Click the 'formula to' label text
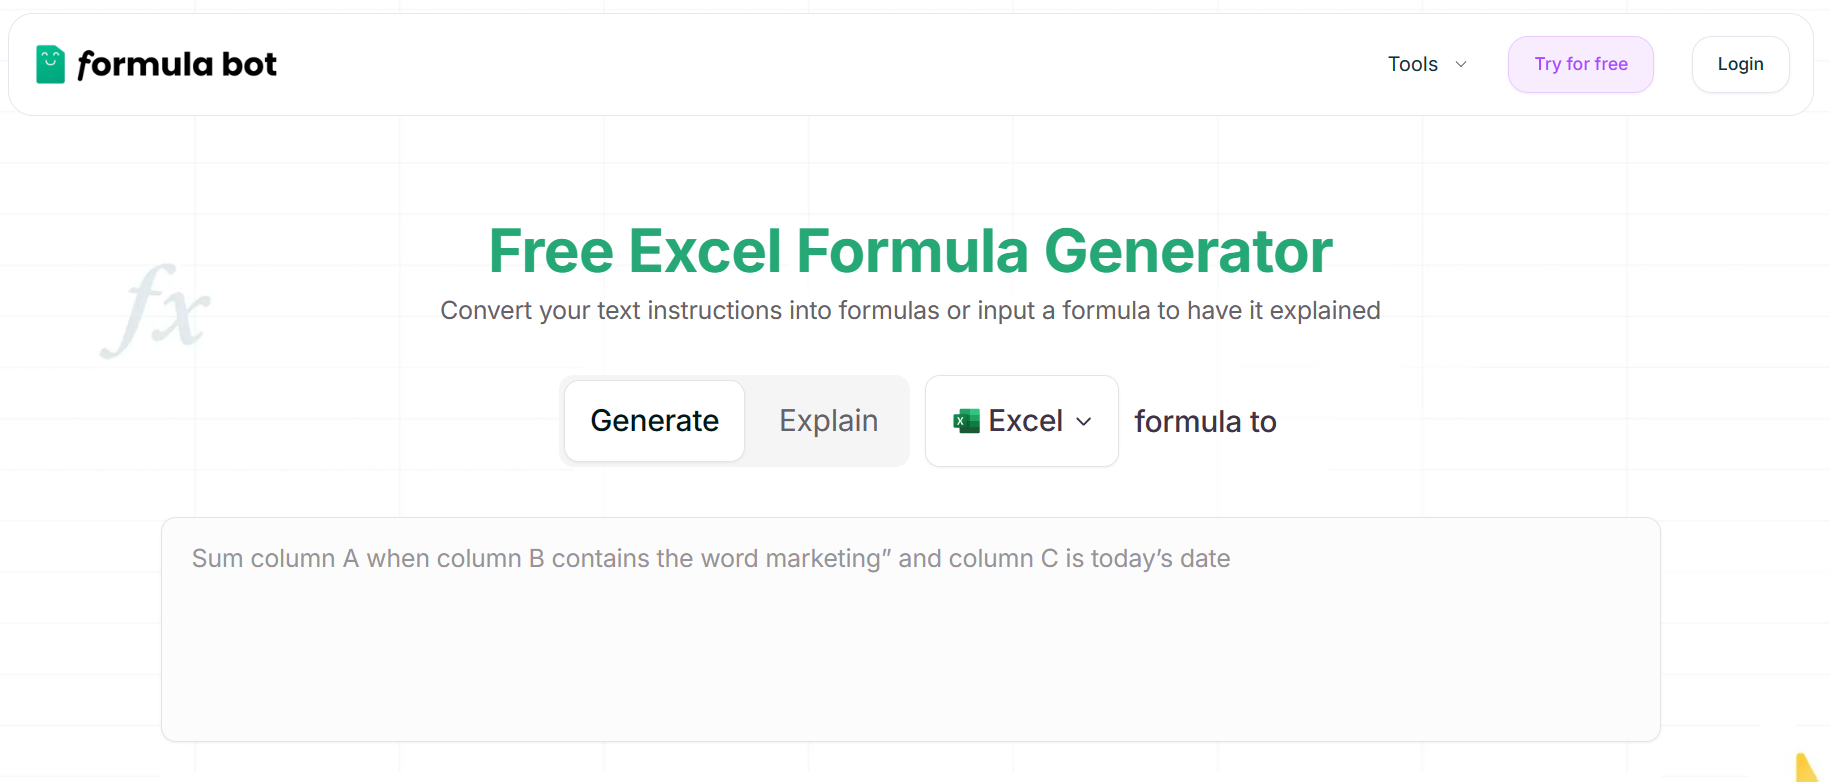1830x782 pixels. pyautogui.click(x=1205, y=421)
